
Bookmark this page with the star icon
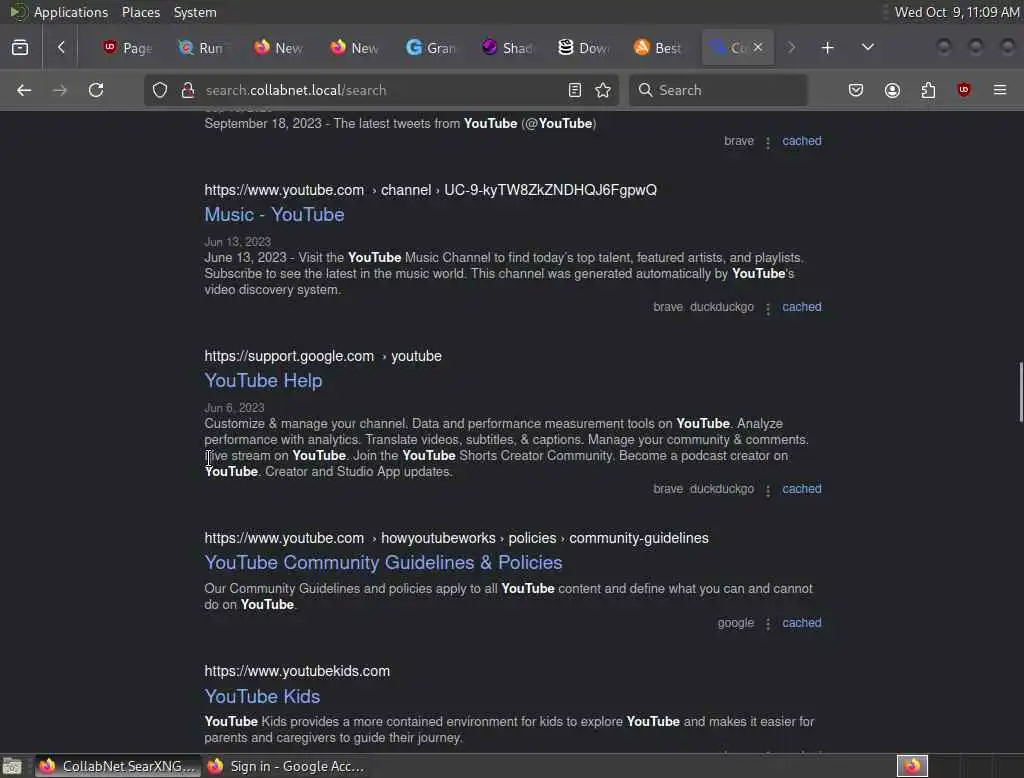[x=603, y=90]
